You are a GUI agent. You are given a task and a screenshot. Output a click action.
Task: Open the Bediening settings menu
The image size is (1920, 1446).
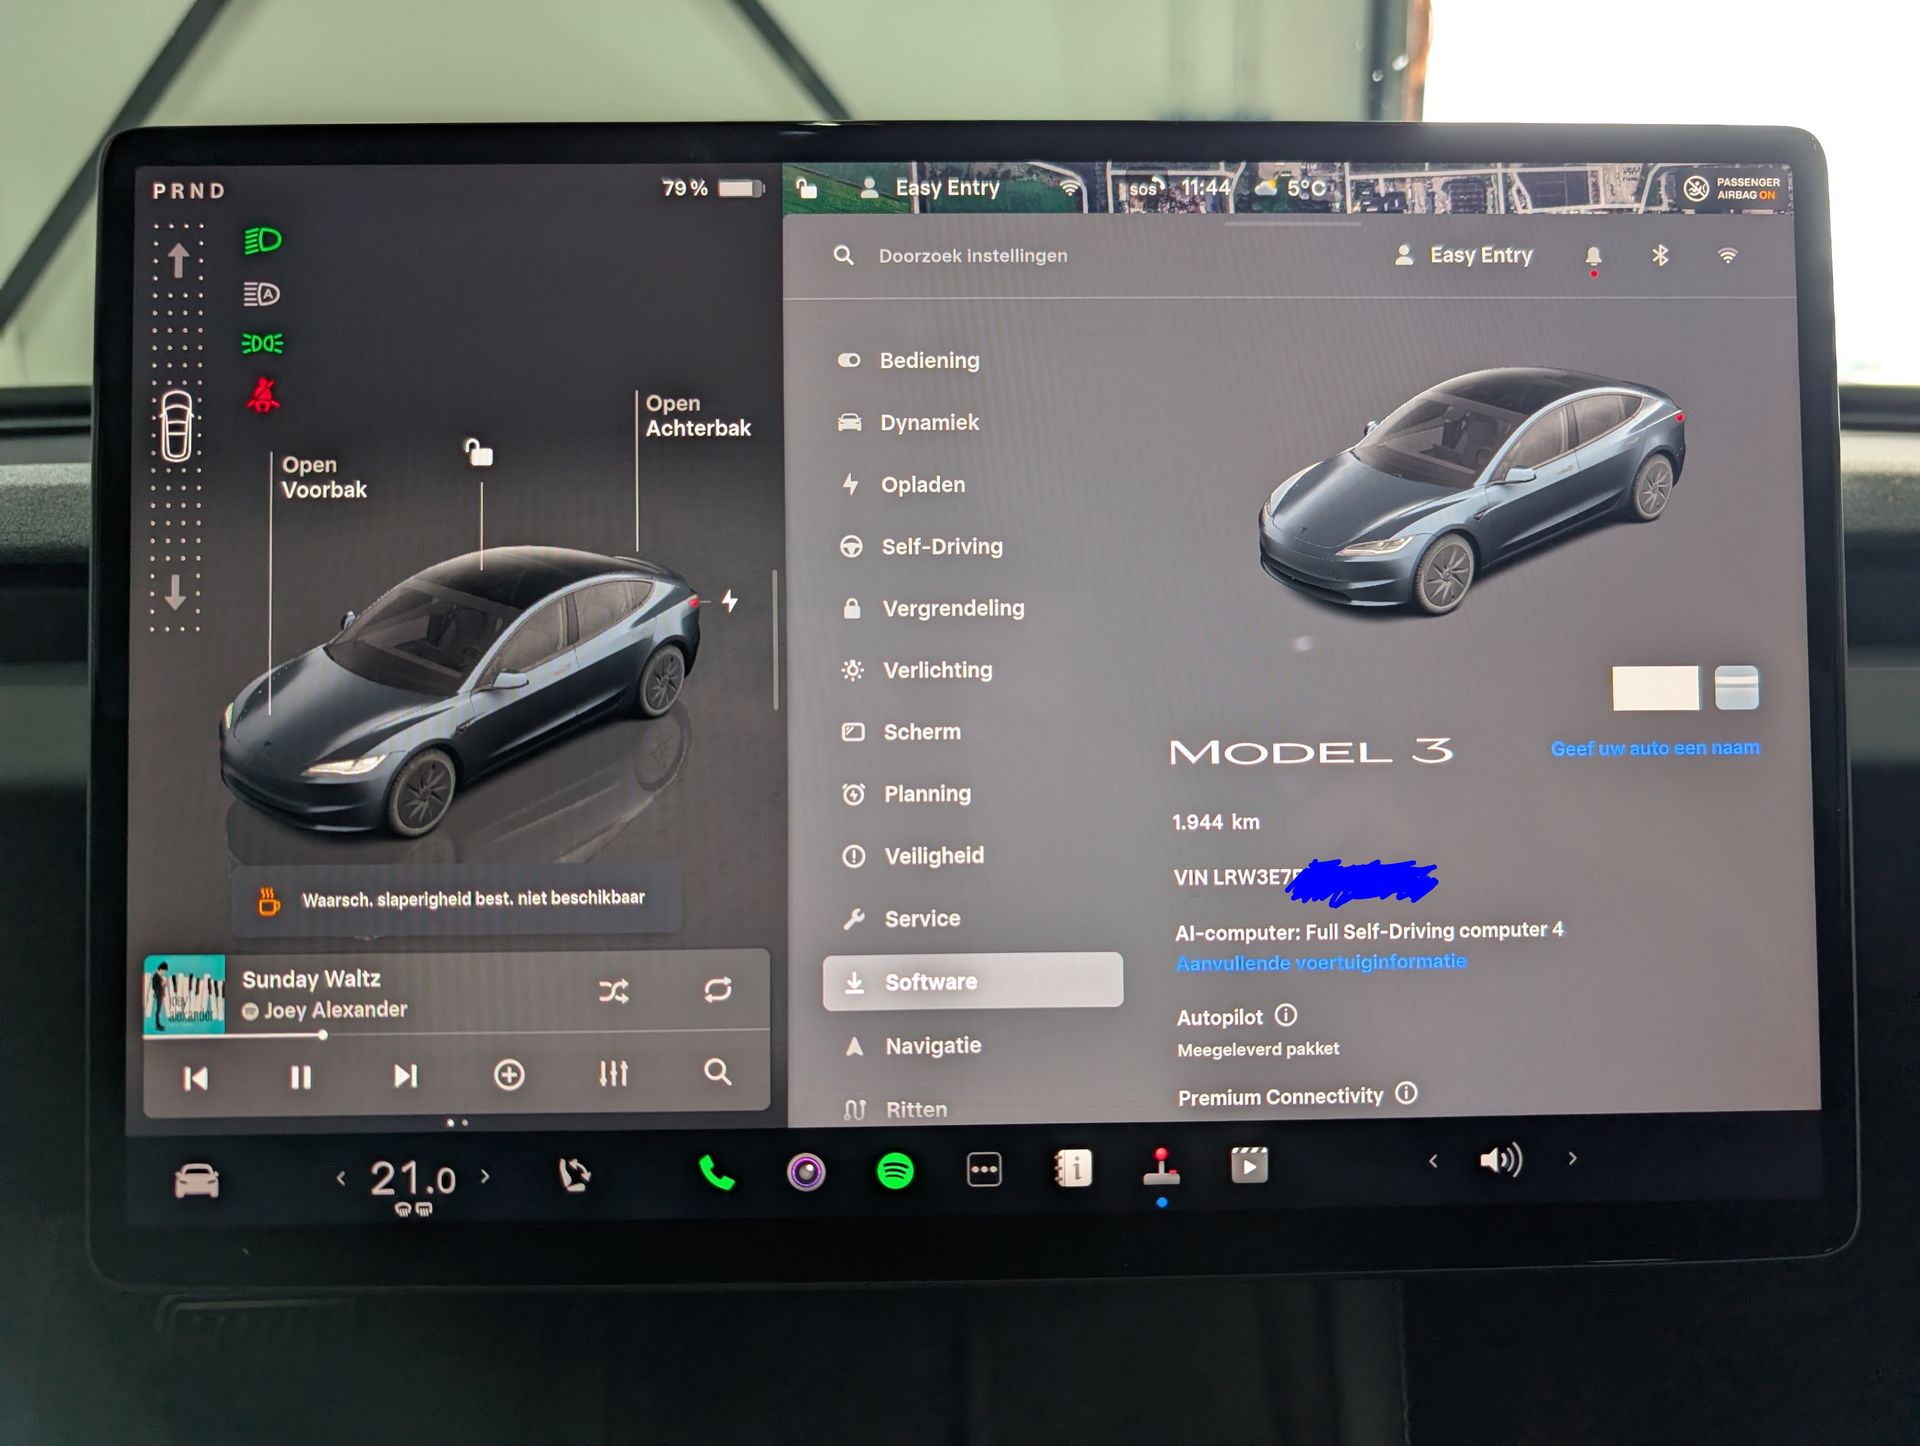click(x=929, y=361)
